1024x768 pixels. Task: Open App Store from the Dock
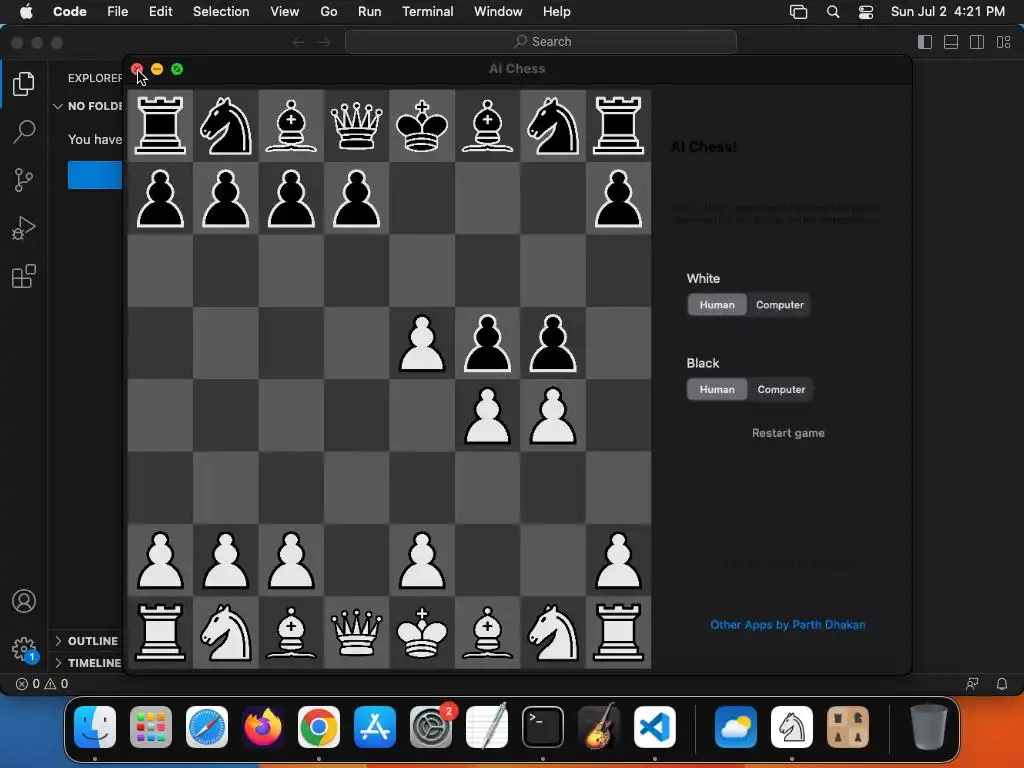tap(375, 727)
